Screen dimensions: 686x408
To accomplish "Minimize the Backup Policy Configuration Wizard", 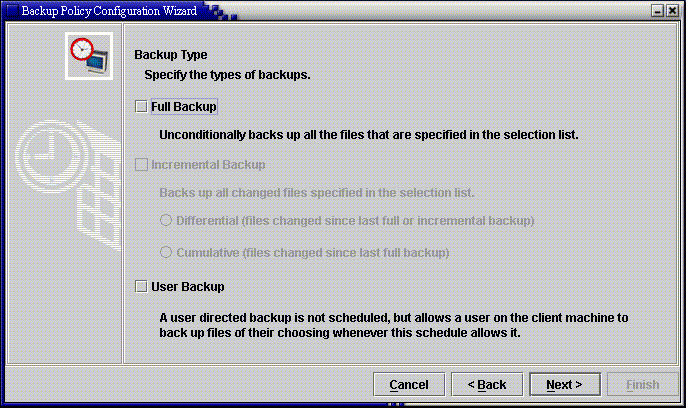I will point(658,10).
